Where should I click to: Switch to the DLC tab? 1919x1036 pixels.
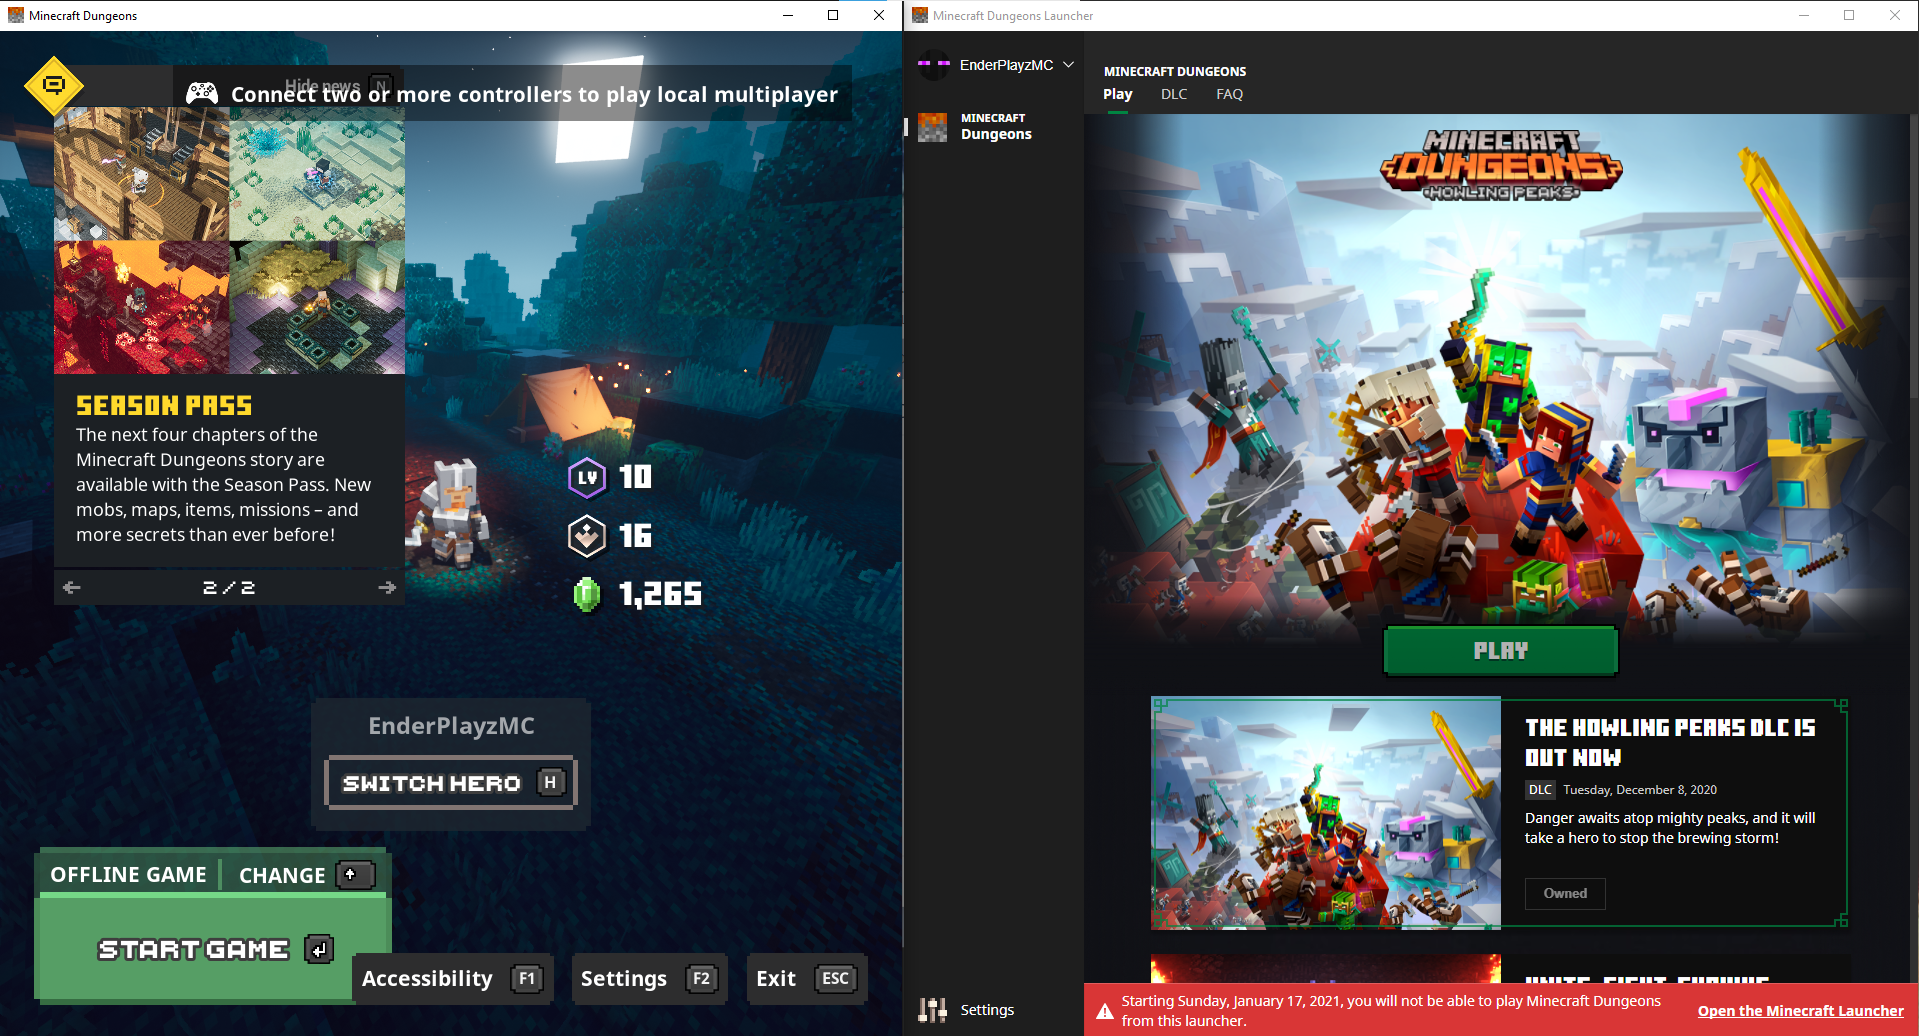(1174, 94)
